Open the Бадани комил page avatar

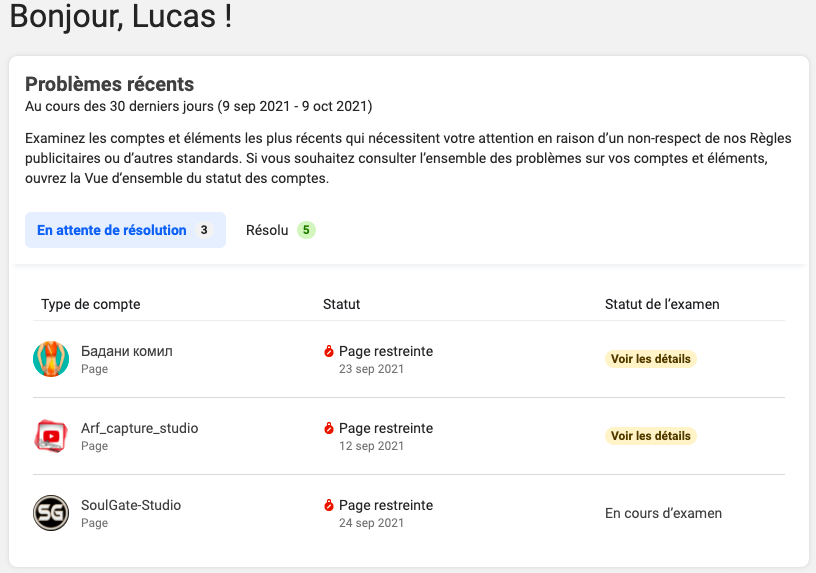coord(51,359)
